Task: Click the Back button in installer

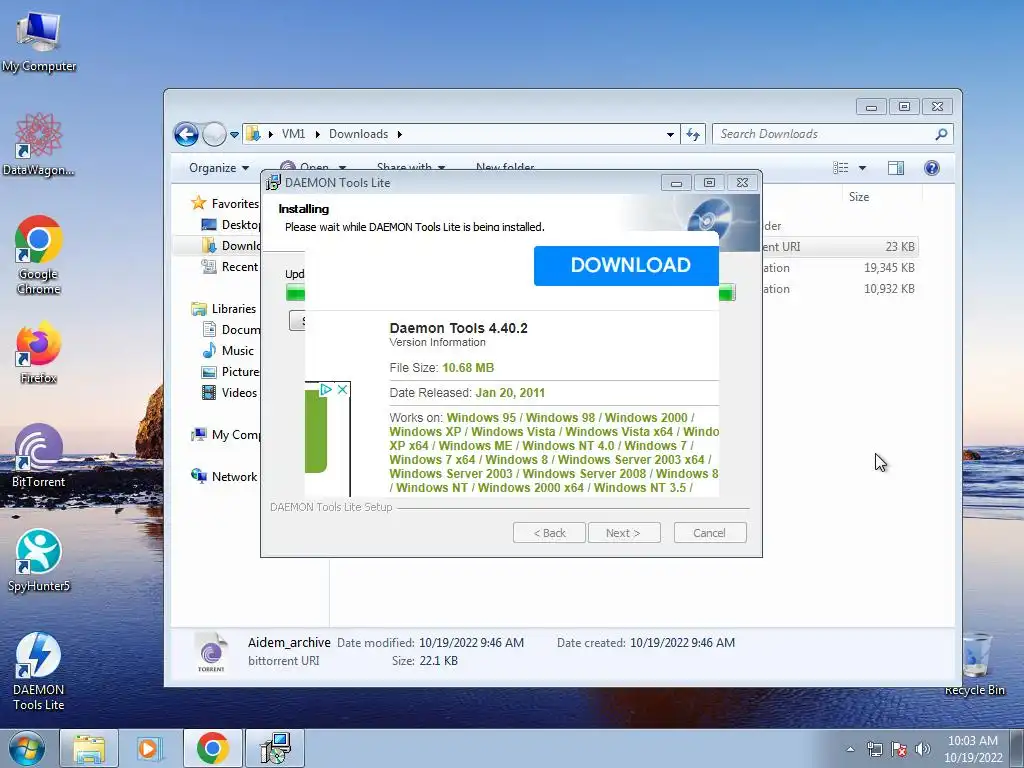Action: click(549, 533)
